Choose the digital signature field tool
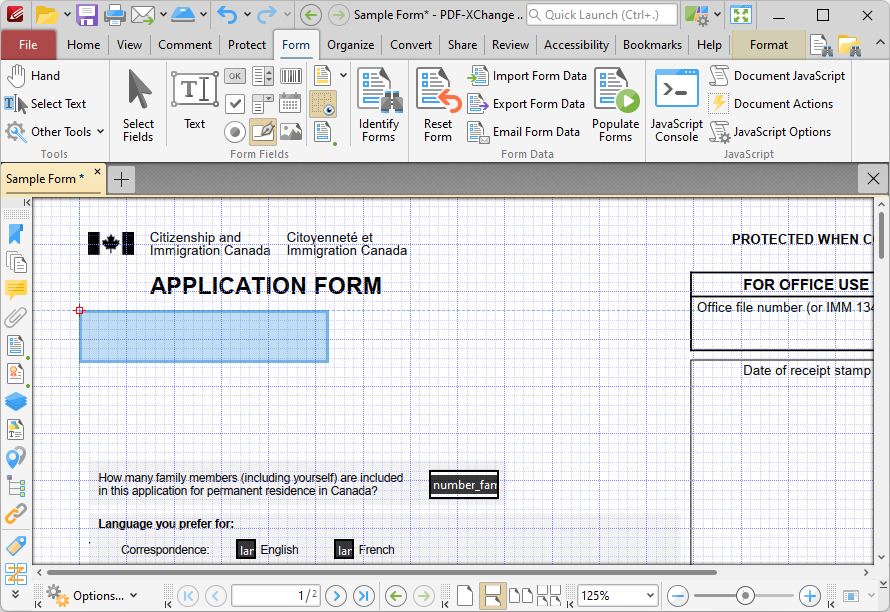Viewport: 890px width, 612px height. pos(263,131)
